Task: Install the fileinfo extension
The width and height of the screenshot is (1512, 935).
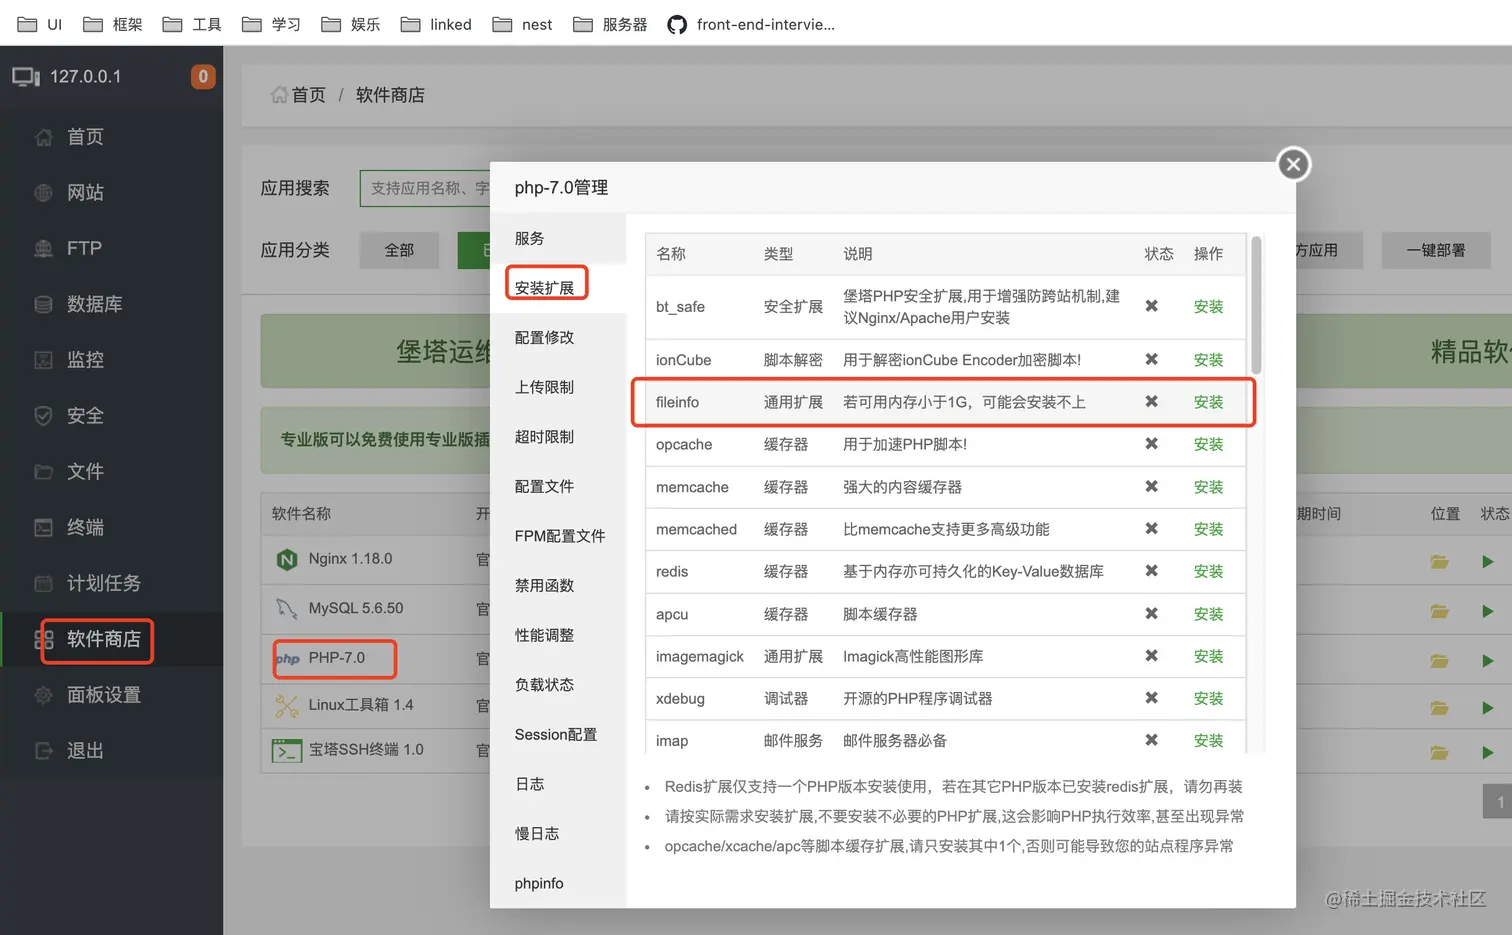Action: [x=1208, y=402]
